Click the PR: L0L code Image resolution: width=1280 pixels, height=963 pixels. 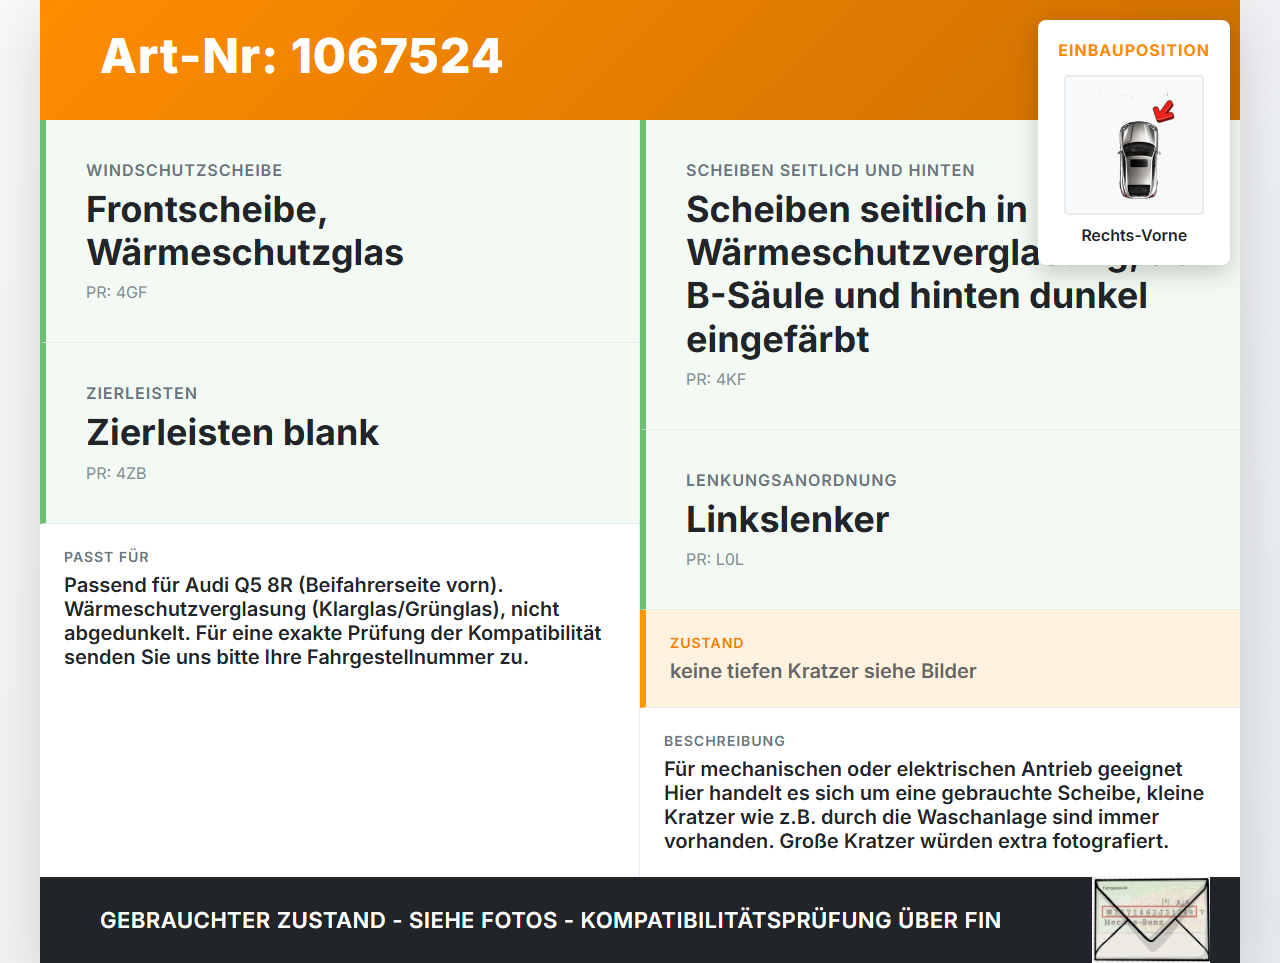click(x=715, y=559)
